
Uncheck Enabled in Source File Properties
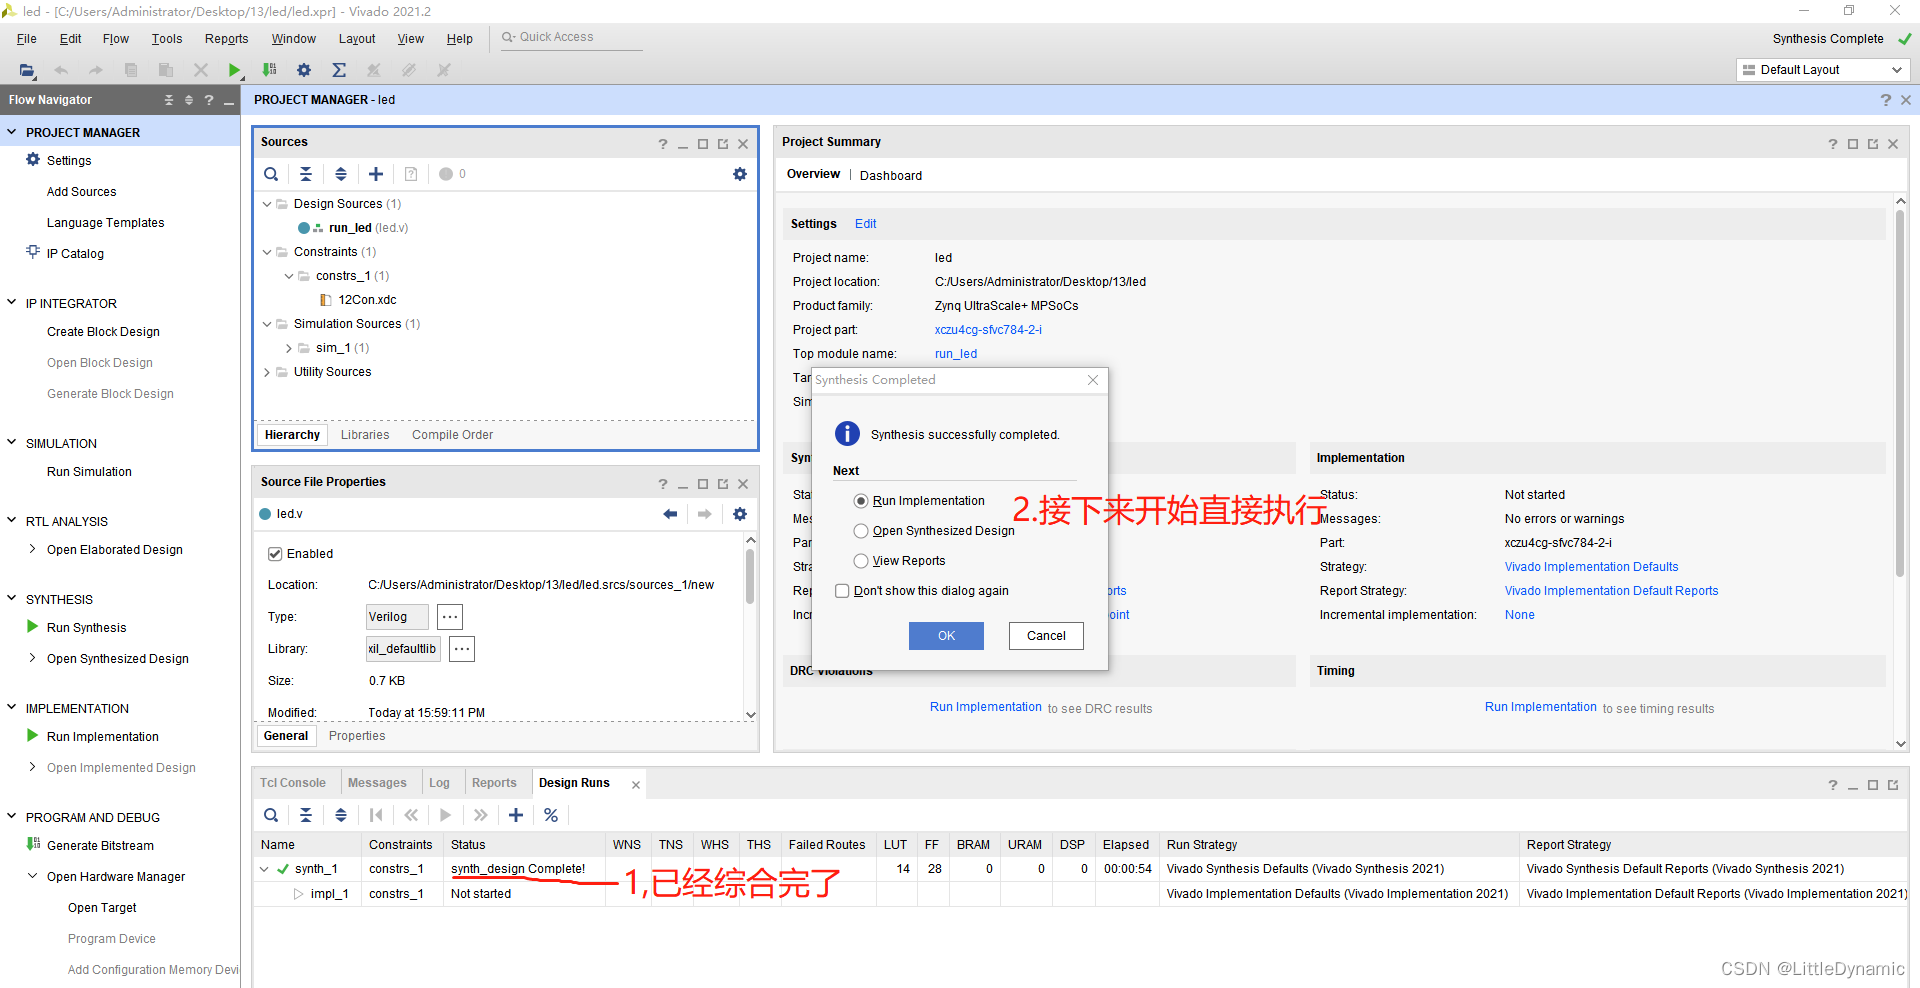pyautogui.click(x=274, y=553)
